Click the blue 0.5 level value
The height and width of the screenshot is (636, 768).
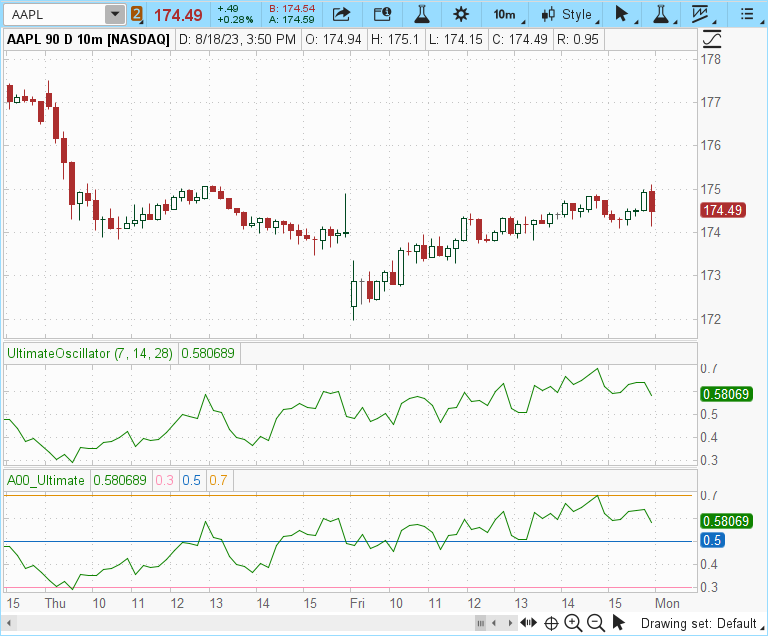192,480
